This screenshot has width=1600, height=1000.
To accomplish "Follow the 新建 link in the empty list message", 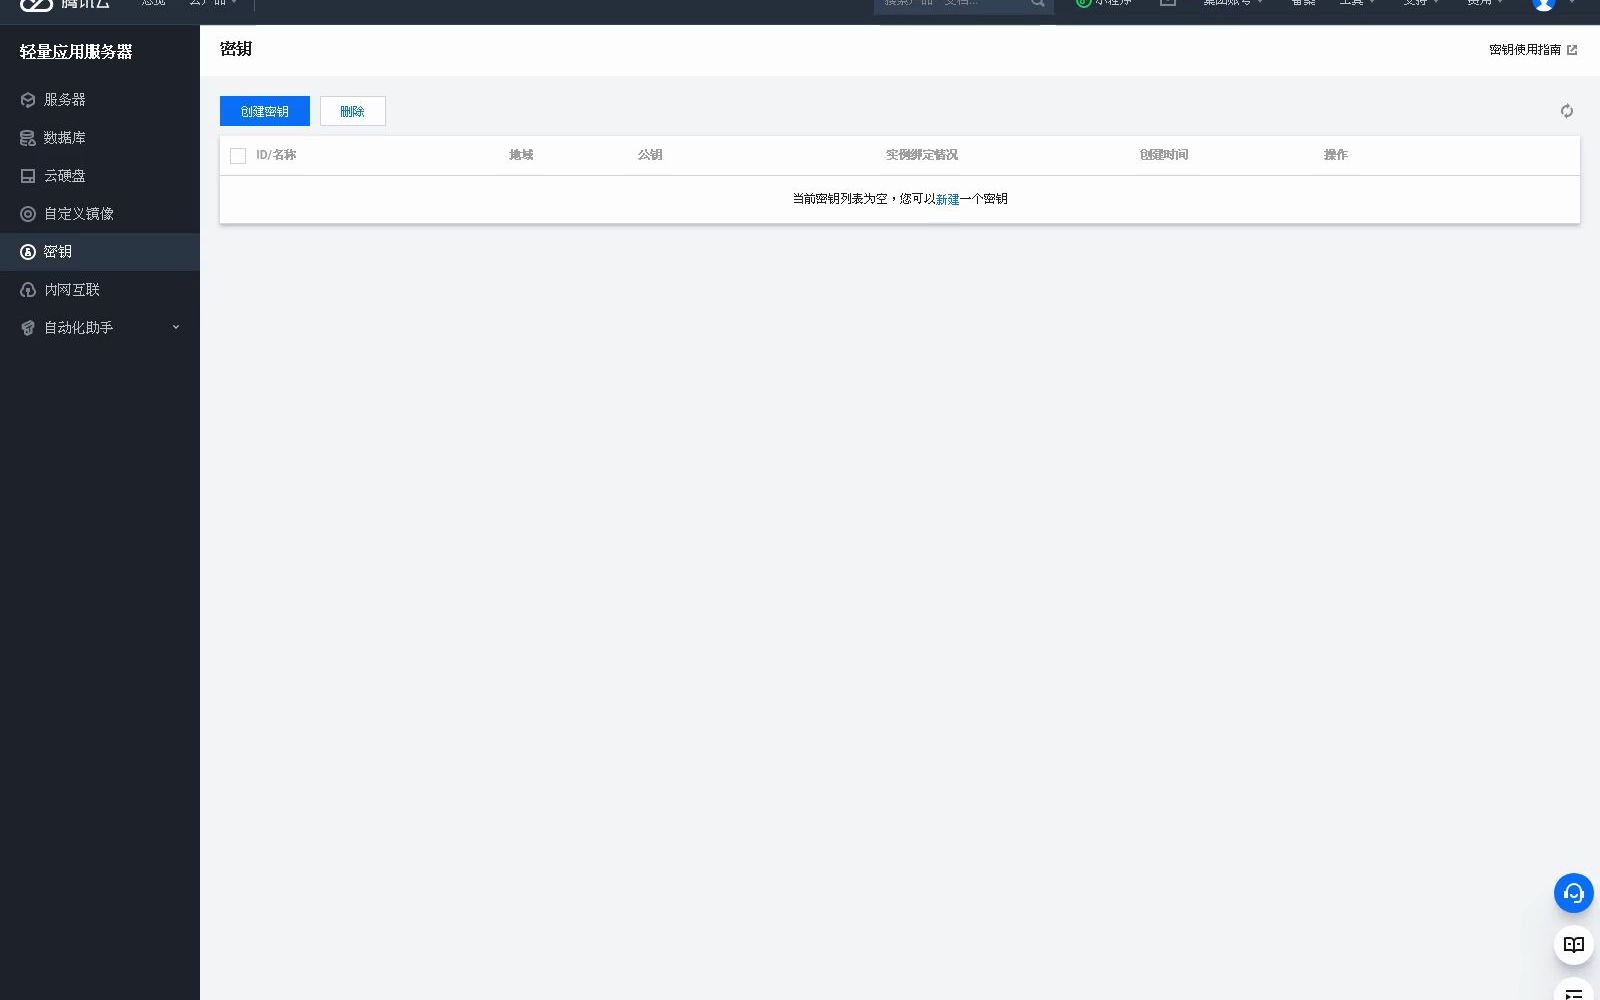I will coord(947,199).
